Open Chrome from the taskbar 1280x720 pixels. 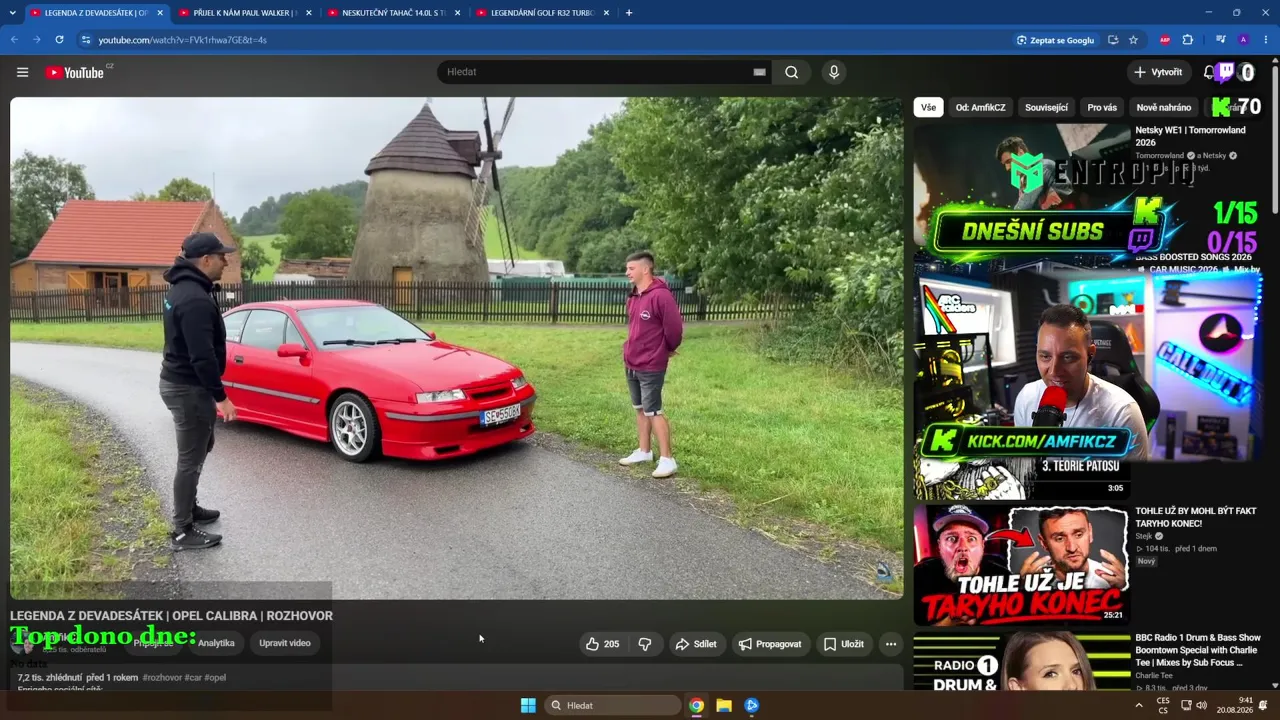pos(696,705)
